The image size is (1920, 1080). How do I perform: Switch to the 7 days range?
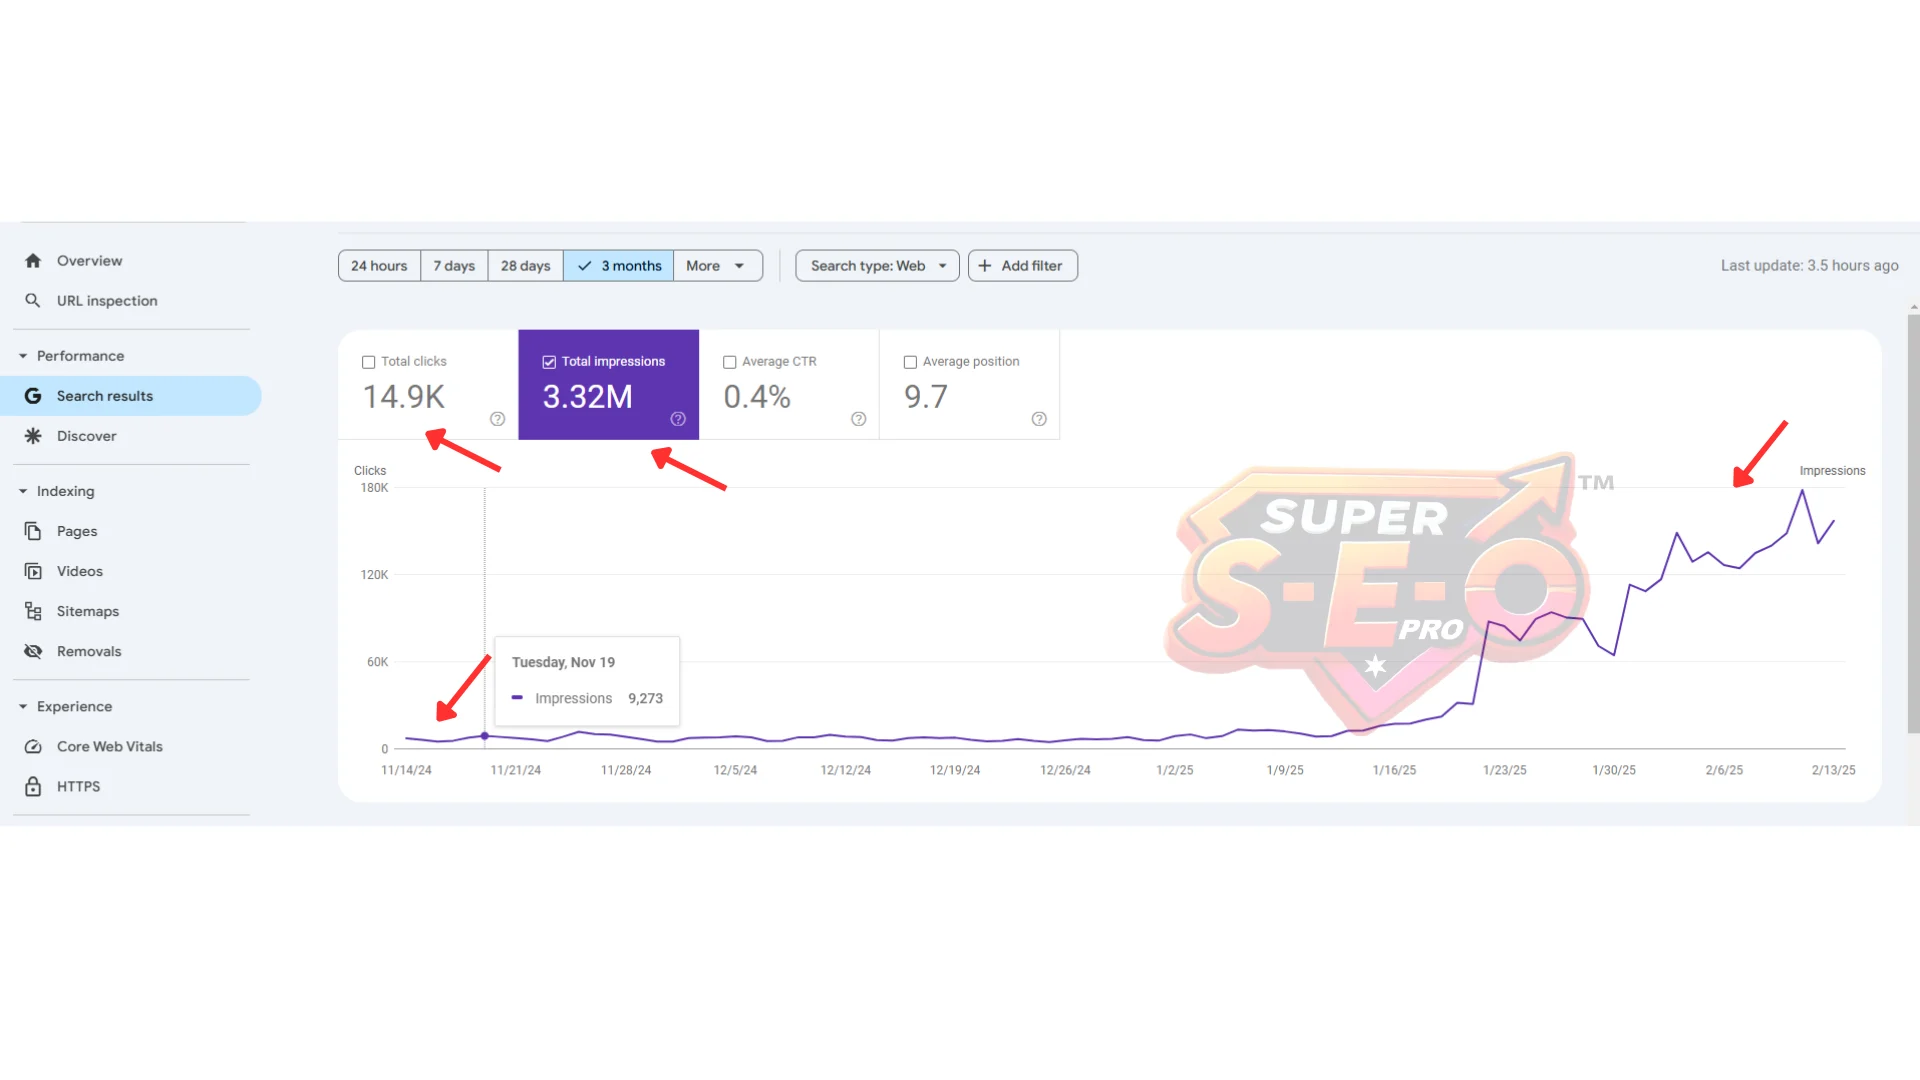(454, 266)
